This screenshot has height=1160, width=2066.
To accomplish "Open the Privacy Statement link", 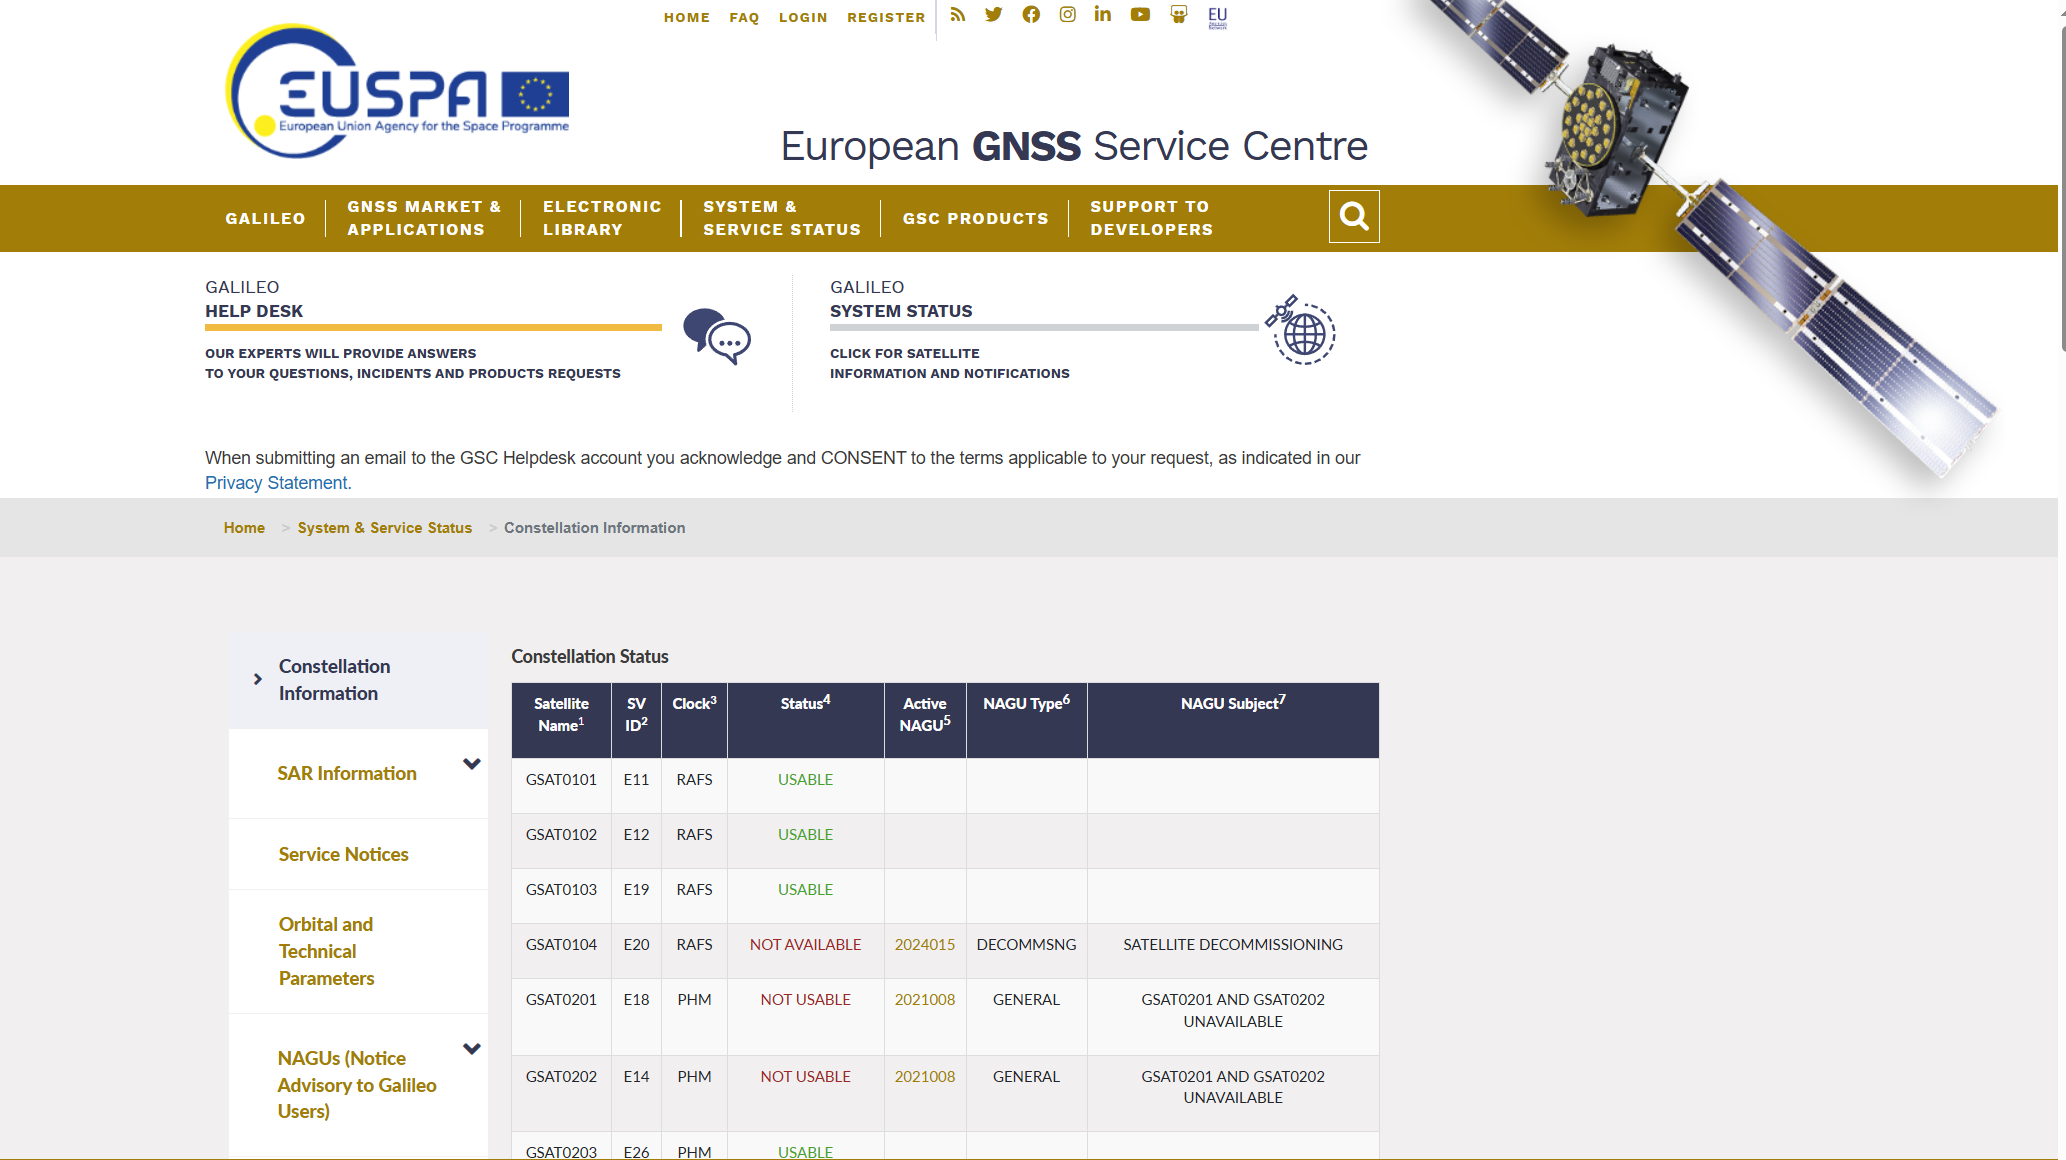I will 278,483.
